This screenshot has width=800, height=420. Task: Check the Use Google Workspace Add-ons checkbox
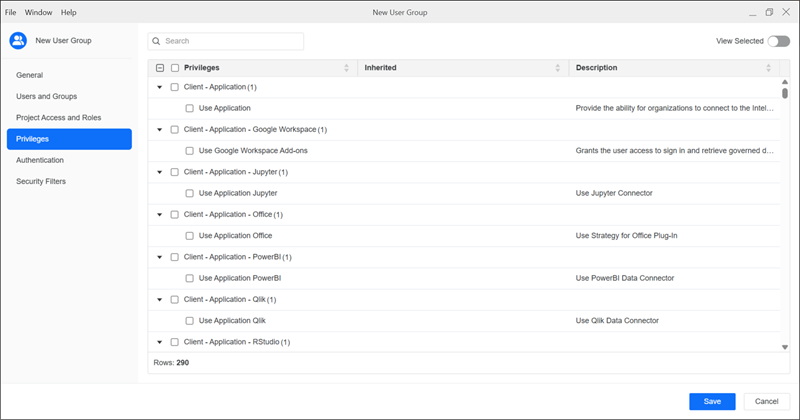189,151
